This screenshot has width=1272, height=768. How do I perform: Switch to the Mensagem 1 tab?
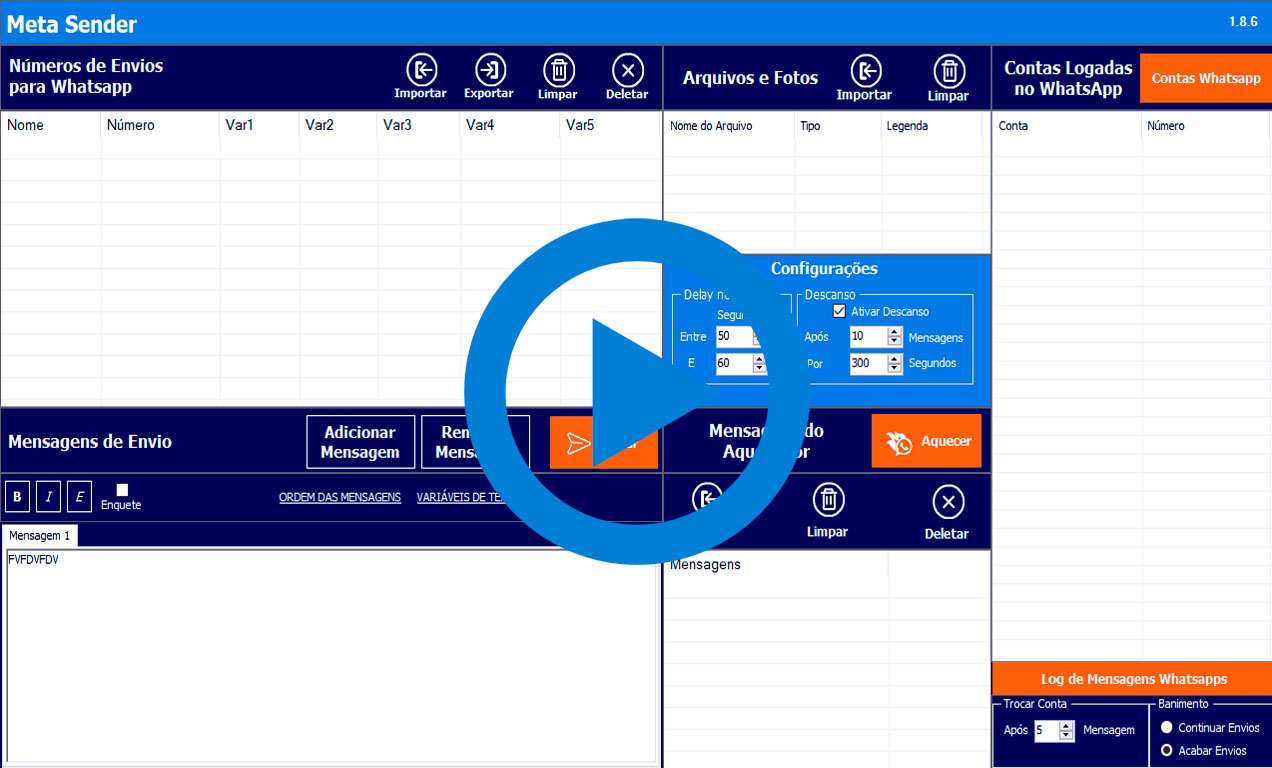(x=40, y=535)
